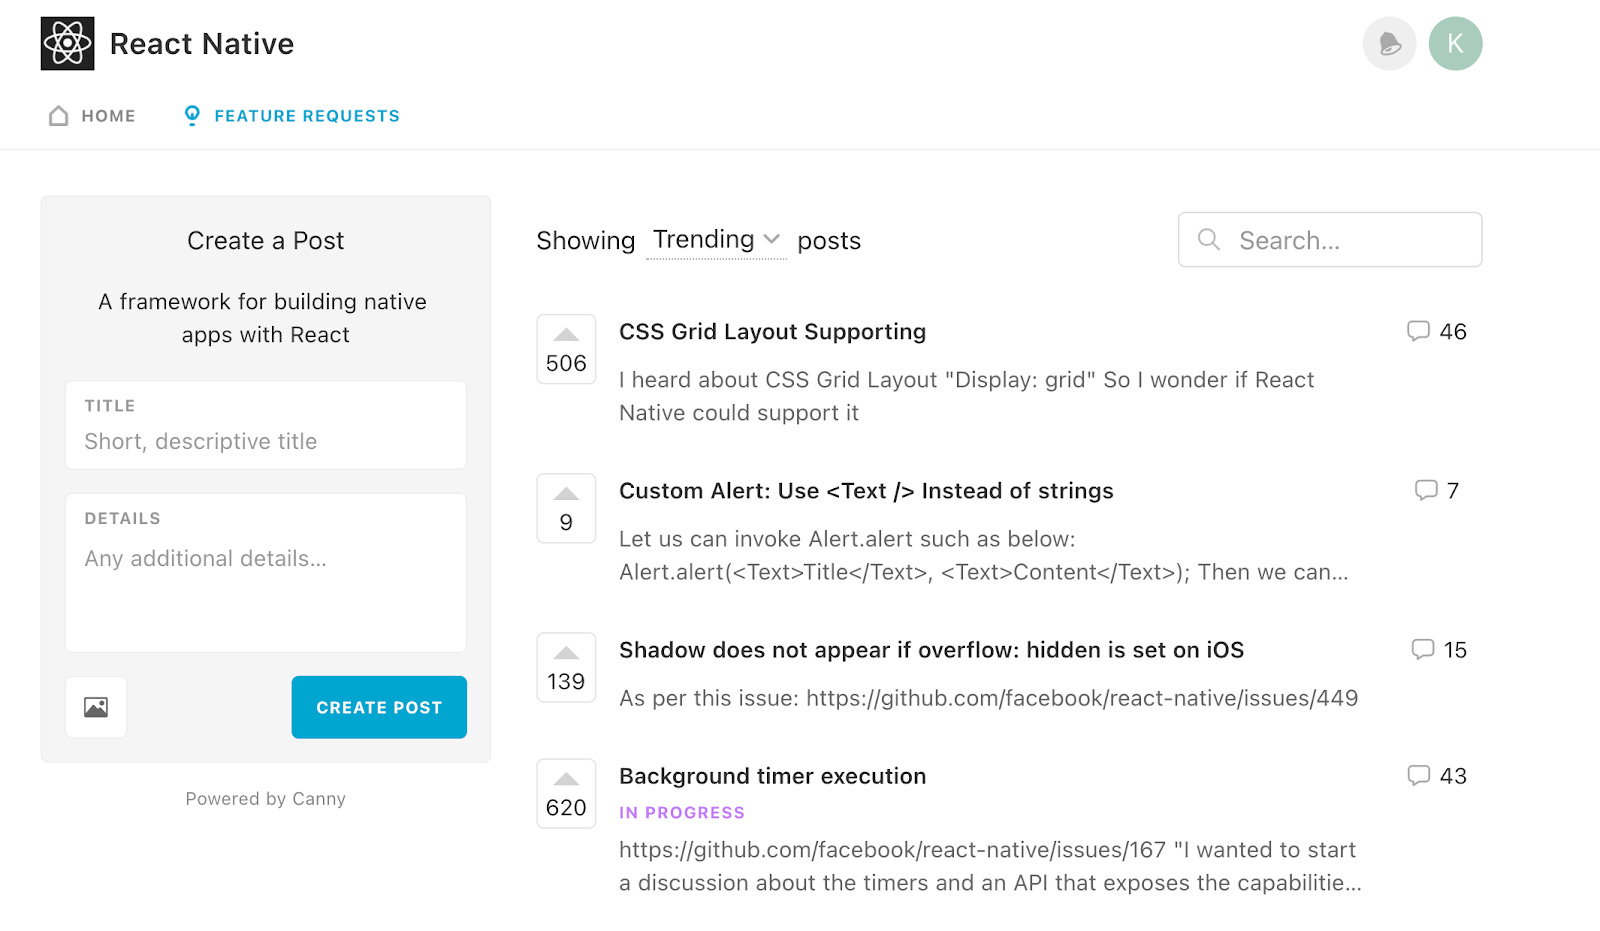1600x931 pixels.
Task: Click the React Native atom logo
Action: point(67,43)
